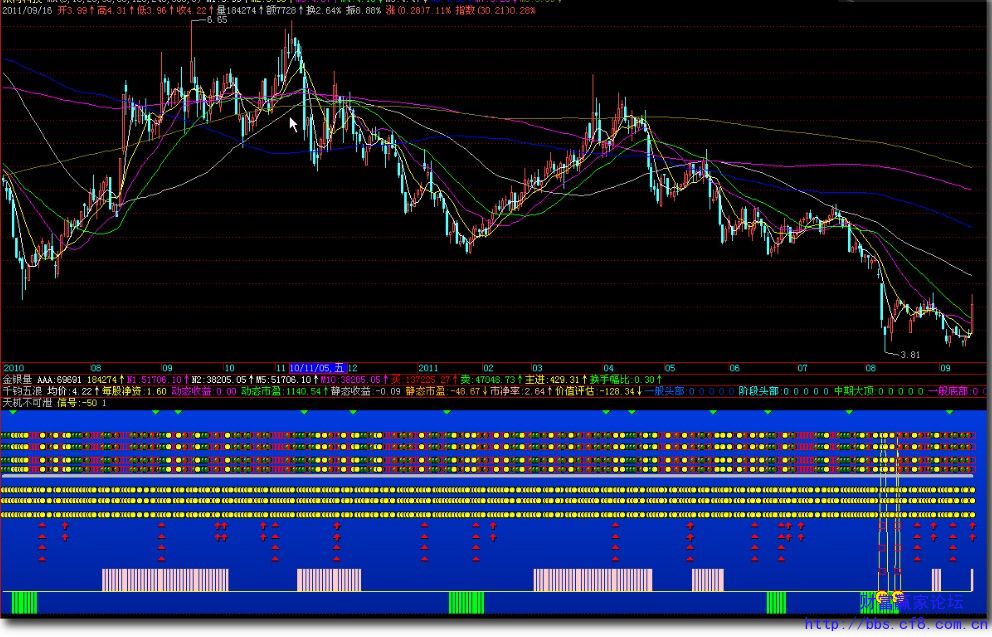Screen dimensions: 992x637
Task: Click the 6.65 high price label
Action: point(217,21)
